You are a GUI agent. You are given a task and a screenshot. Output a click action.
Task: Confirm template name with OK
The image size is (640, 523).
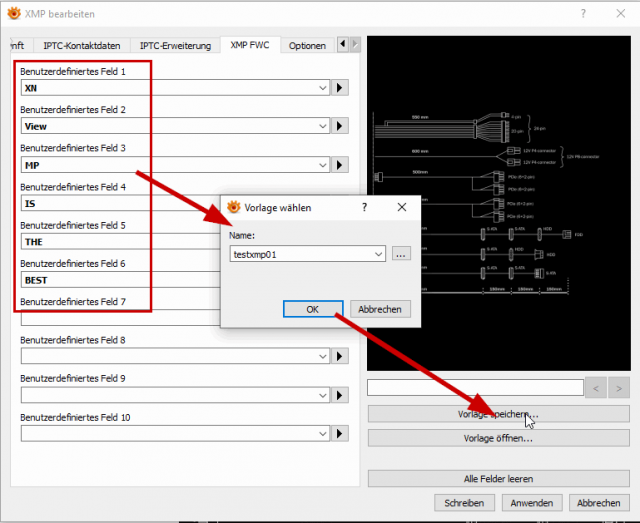313,309
